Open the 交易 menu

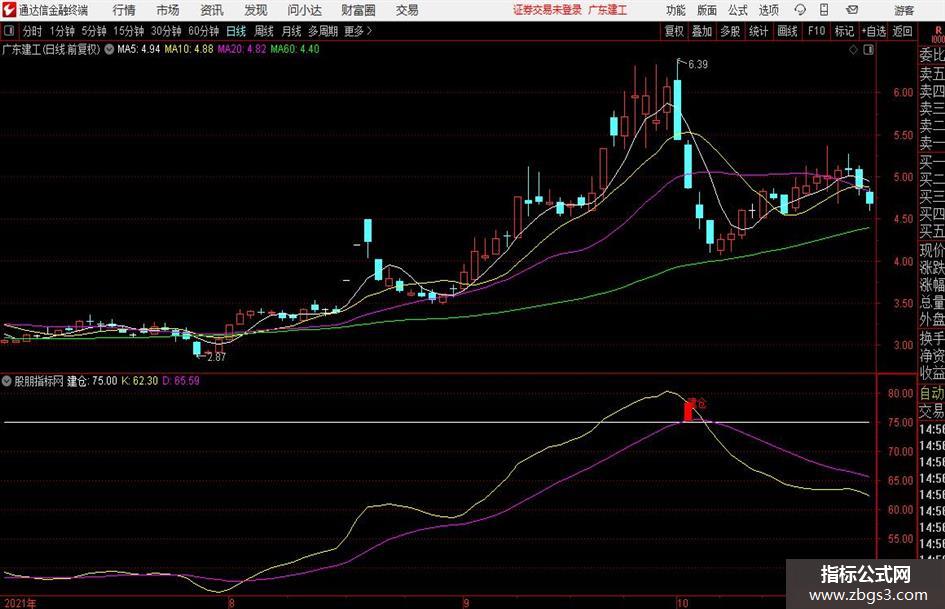407,10
